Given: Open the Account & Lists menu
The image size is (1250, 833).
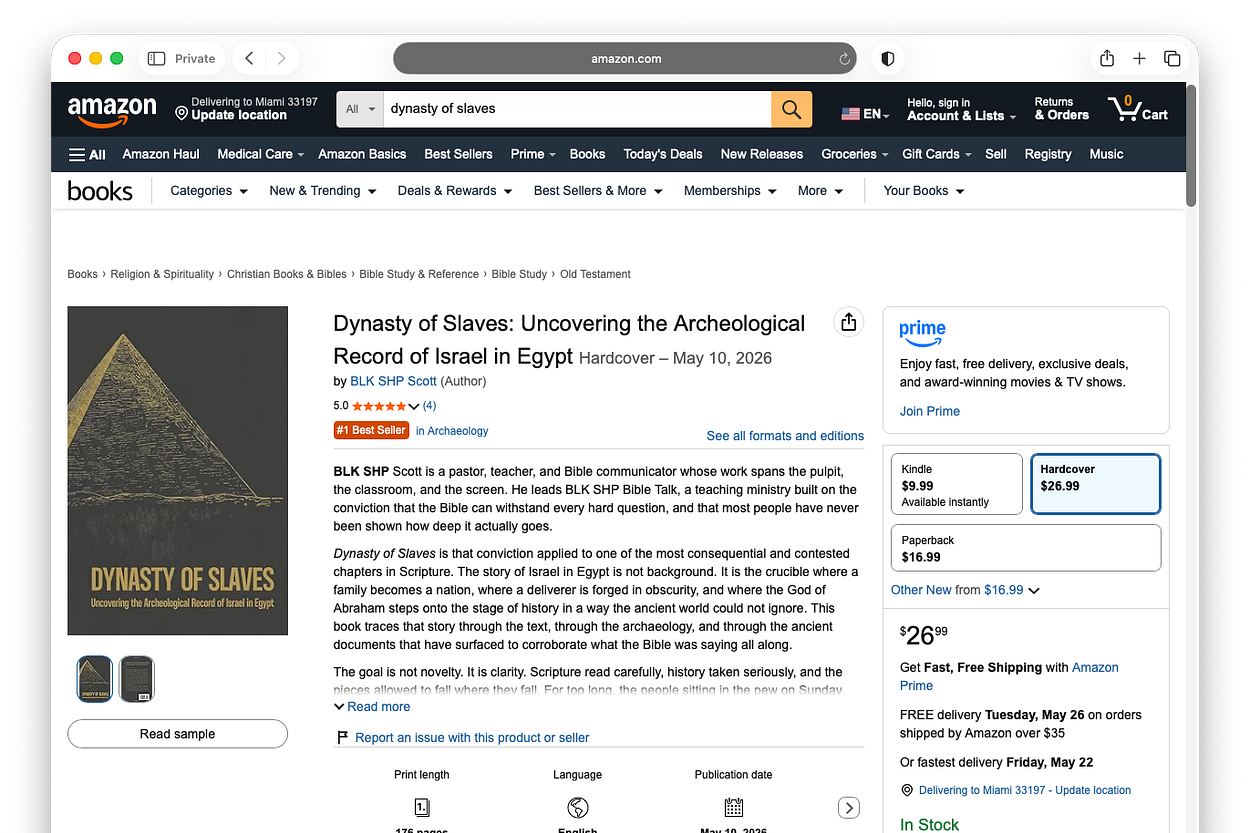Looking at the screenshot, I should tap(961, 109).
